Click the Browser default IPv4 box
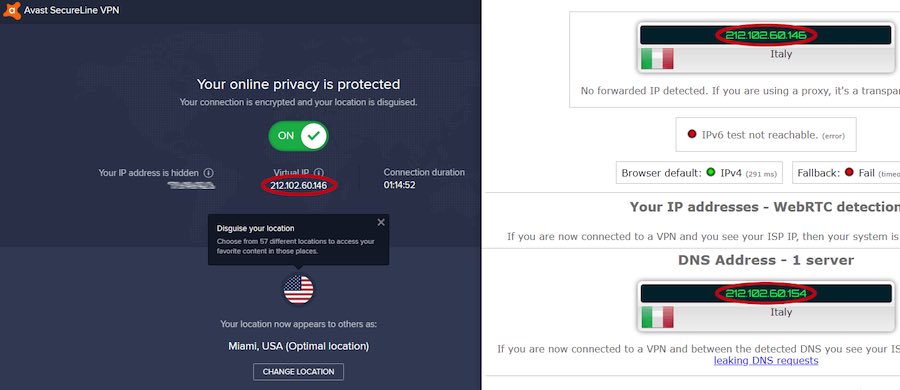The image size is (900, 390). [699, 172]
